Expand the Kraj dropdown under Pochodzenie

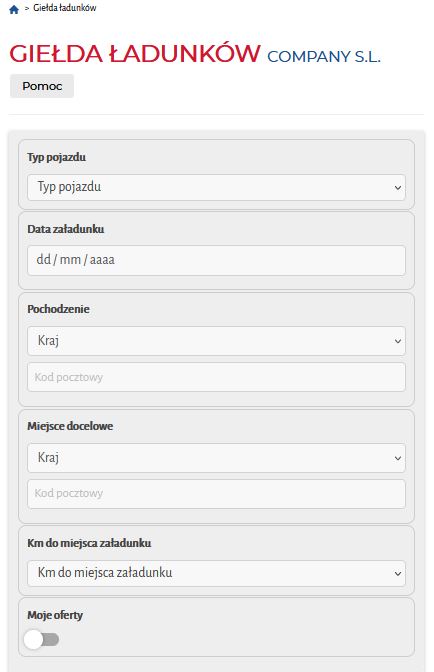(216, 341)
